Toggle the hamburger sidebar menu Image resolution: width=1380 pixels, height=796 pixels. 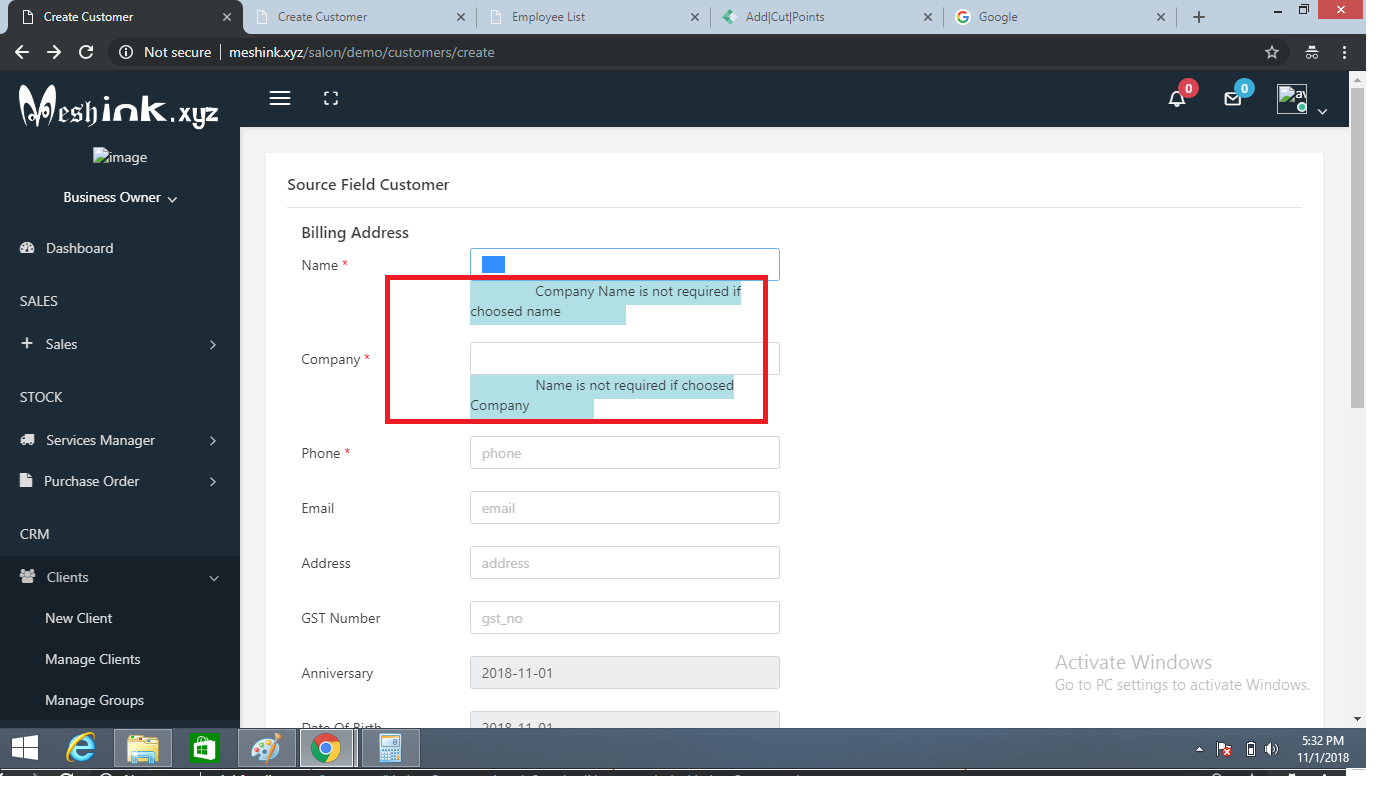(280, 98)
